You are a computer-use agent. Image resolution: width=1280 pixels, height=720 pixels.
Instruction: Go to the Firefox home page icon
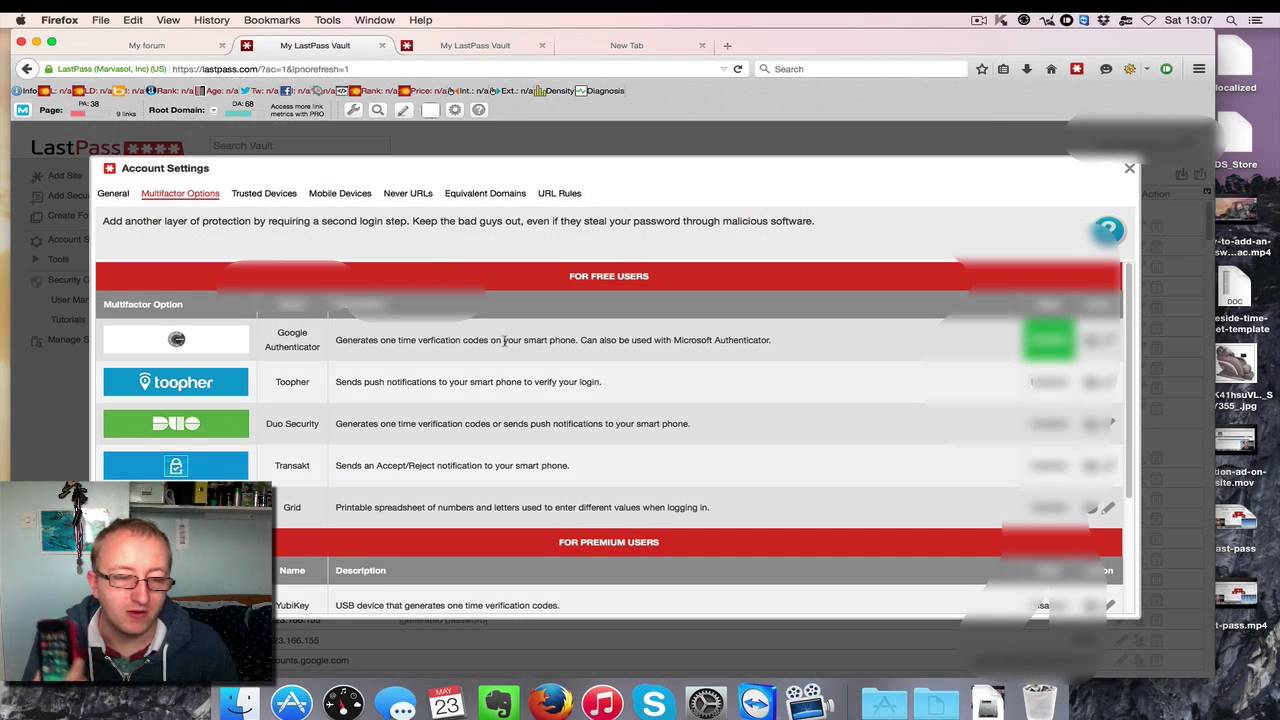[x=1051, y=69]
